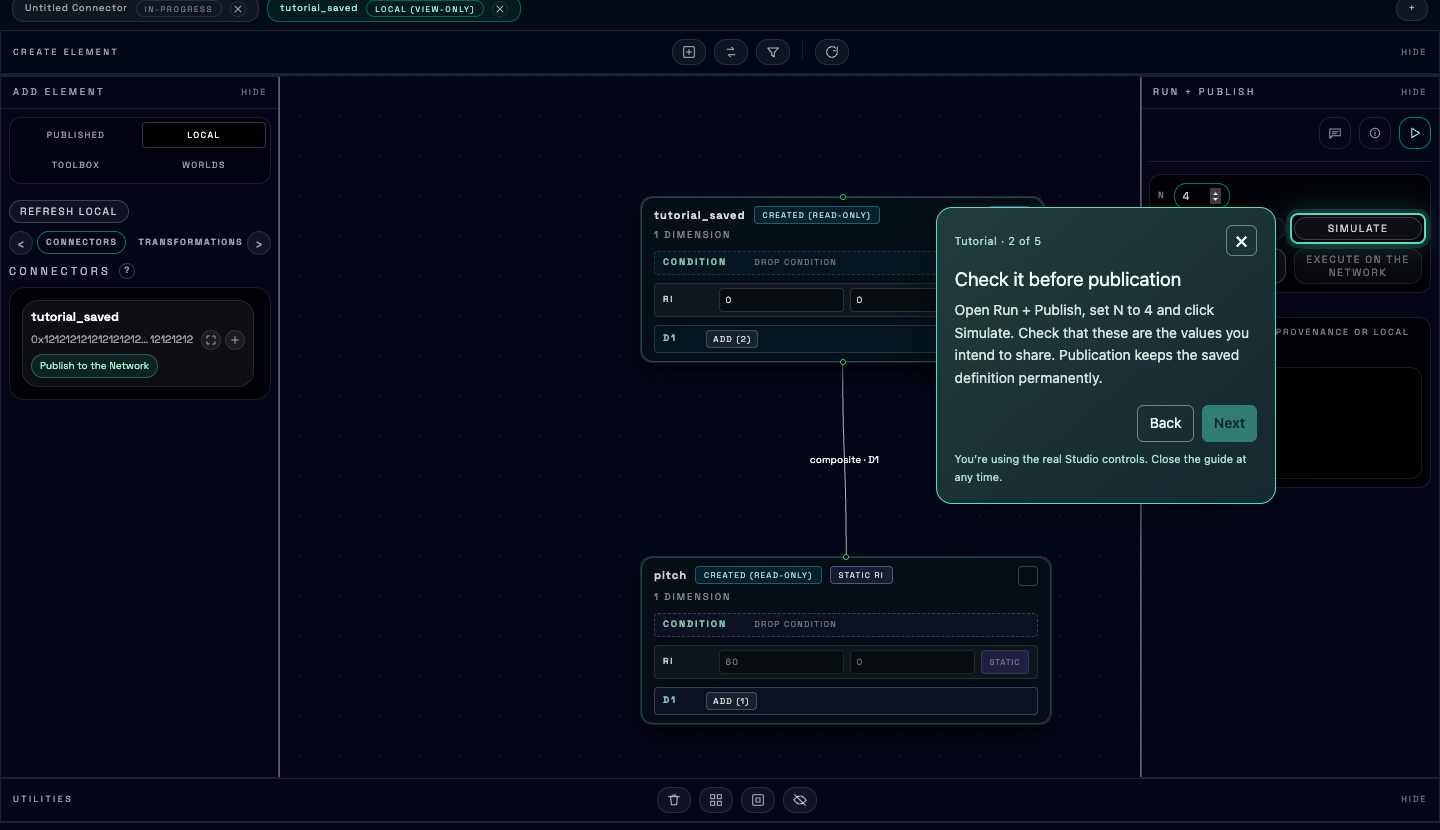1440x830 pixels.
Task: Click RI field showing 60 in pitch node
Action: point(781,662)
